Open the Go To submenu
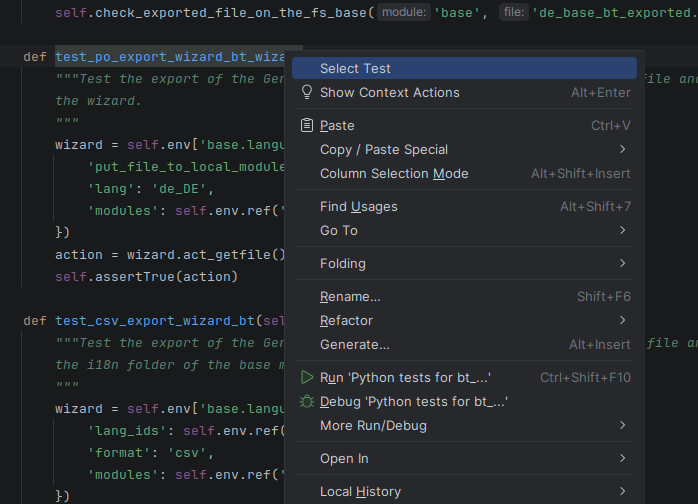This screenshot has height=504, width=698. click(464, 231)
